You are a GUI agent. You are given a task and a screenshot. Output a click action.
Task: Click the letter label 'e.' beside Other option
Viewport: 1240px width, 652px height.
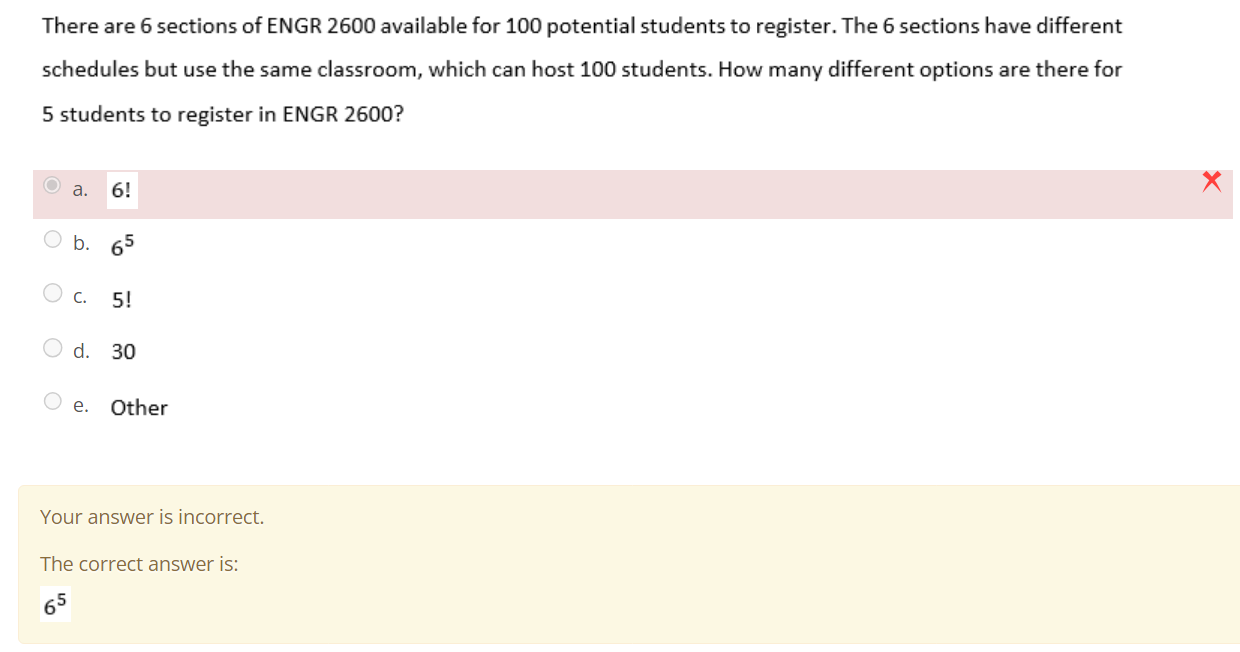pyautogui.click(x=80, y=405)
